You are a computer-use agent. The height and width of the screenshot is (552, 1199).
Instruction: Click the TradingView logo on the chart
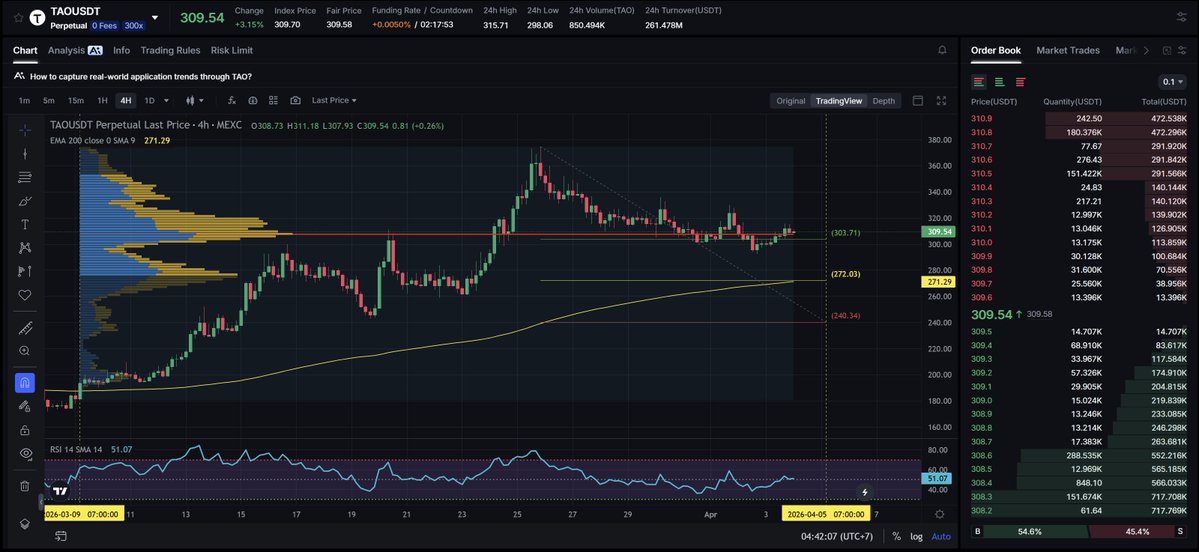pos(61,492)
